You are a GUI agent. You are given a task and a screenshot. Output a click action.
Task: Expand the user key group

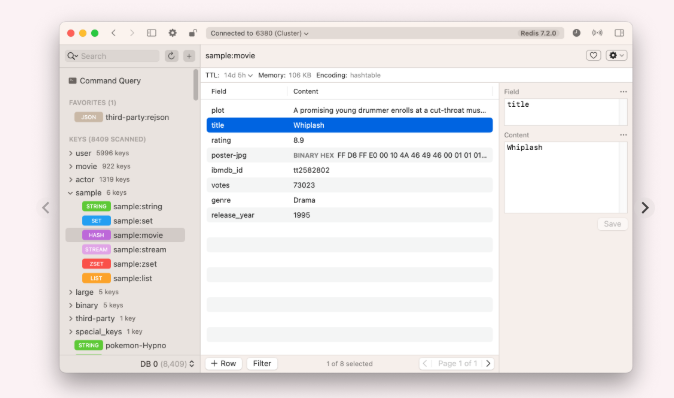point(70,153)
